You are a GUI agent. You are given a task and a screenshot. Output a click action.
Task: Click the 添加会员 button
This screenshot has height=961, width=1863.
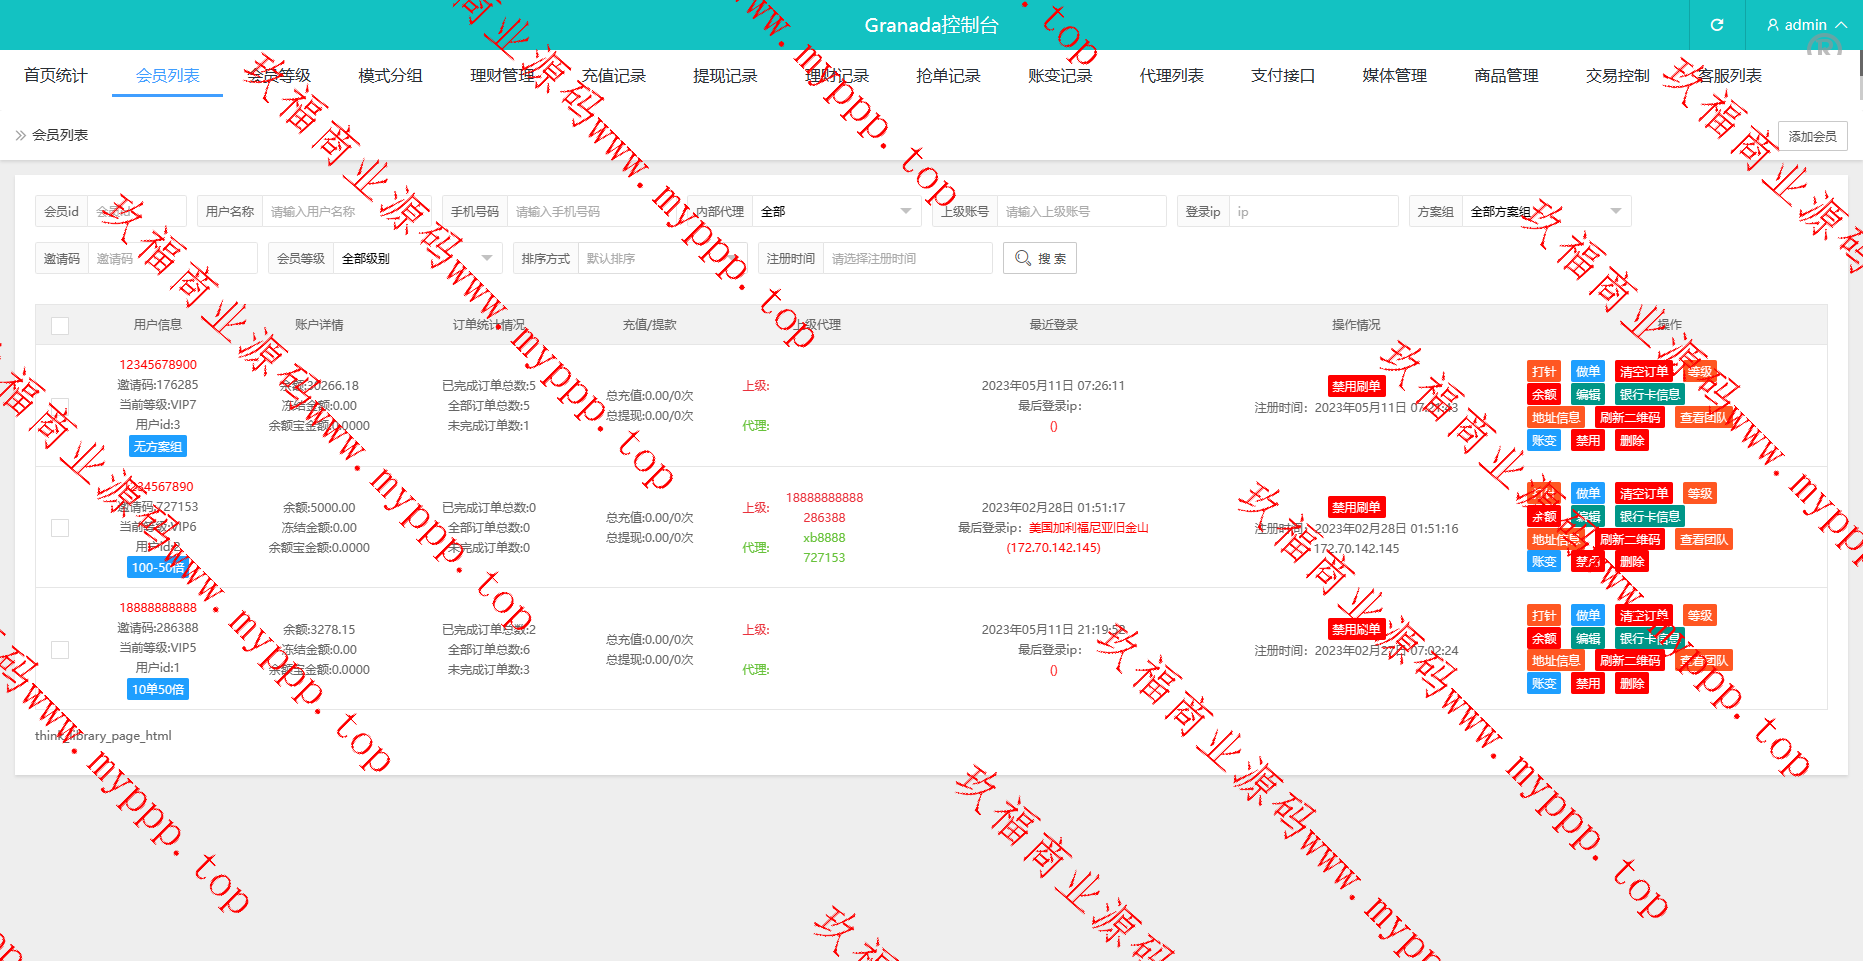(x=1812, y=136)
